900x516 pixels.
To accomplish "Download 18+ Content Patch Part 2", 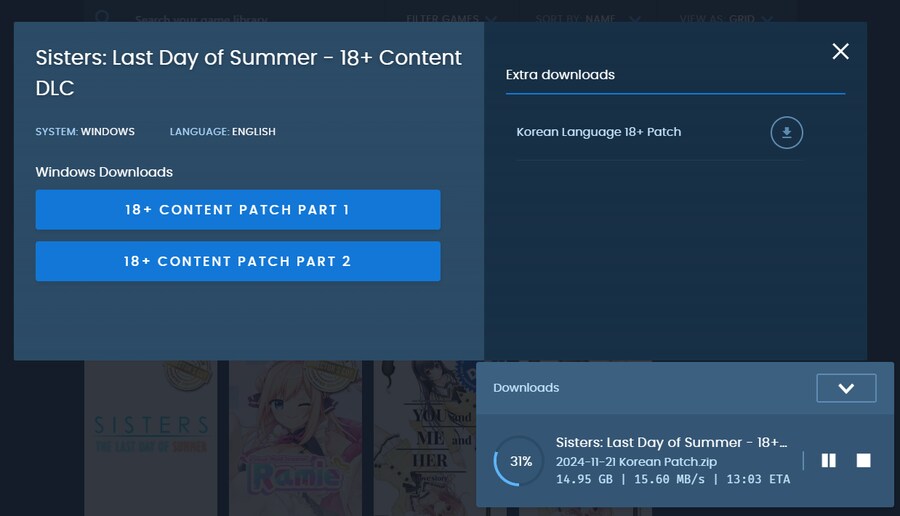I will [238, 261].
